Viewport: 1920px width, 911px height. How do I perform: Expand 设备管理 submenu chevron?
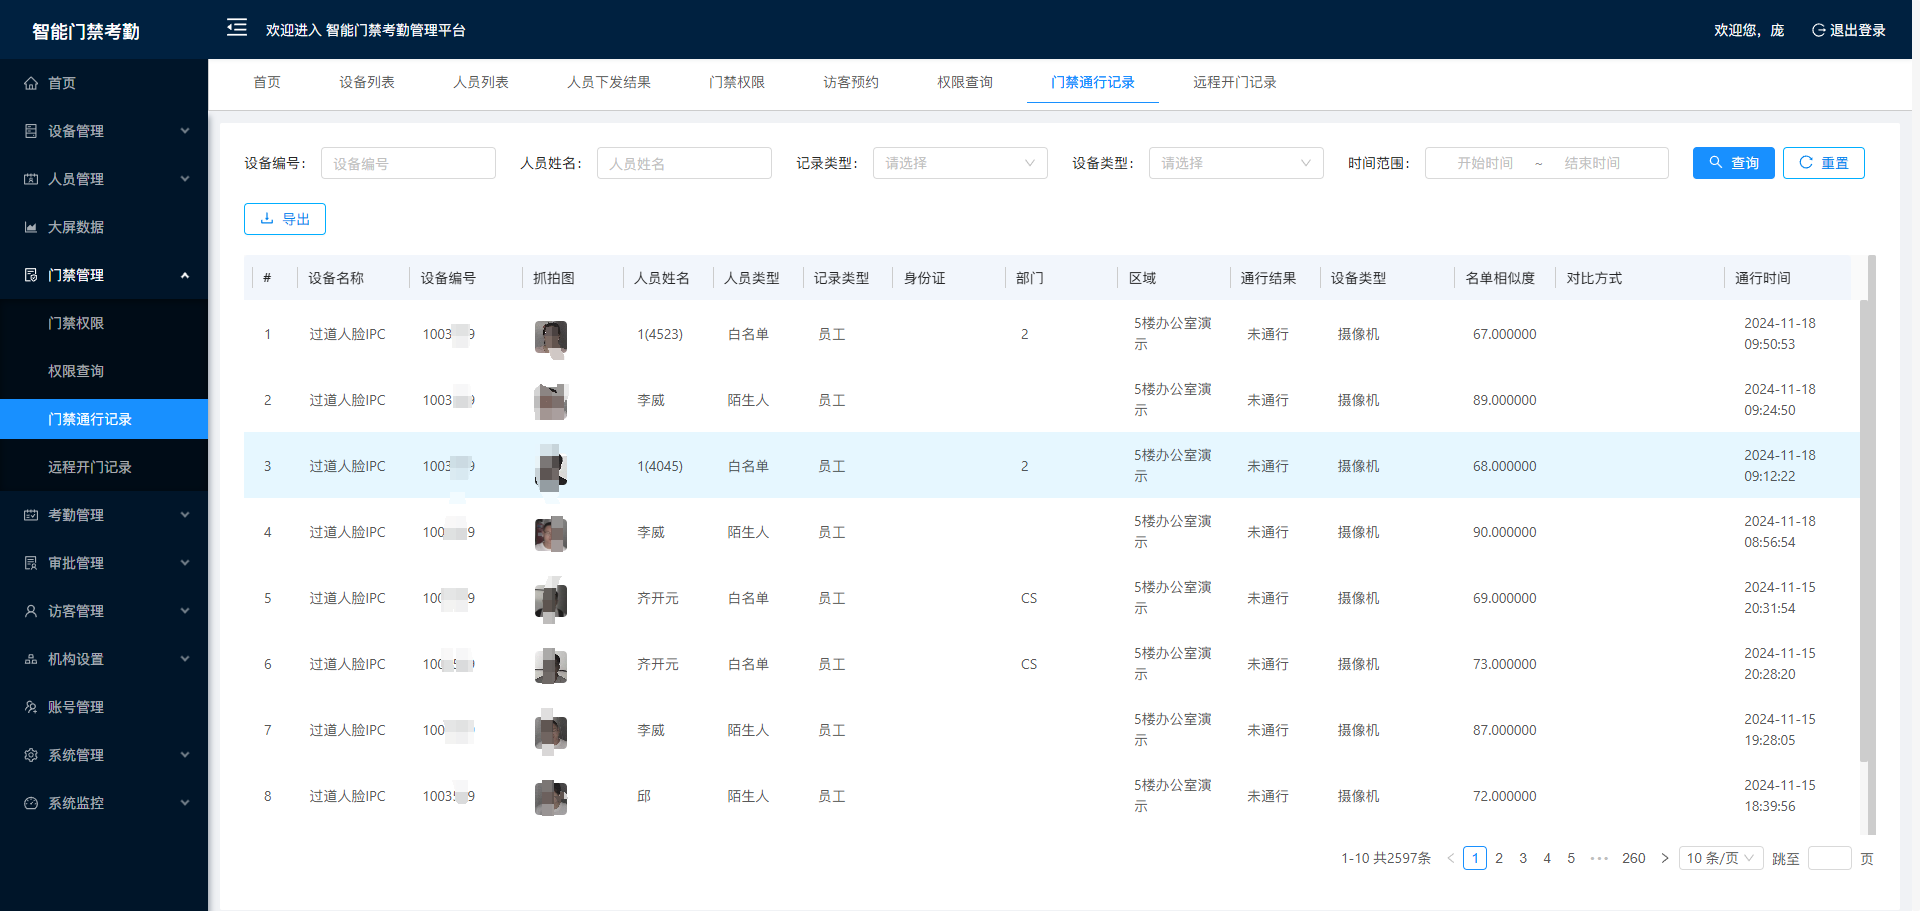pos(185,131)
